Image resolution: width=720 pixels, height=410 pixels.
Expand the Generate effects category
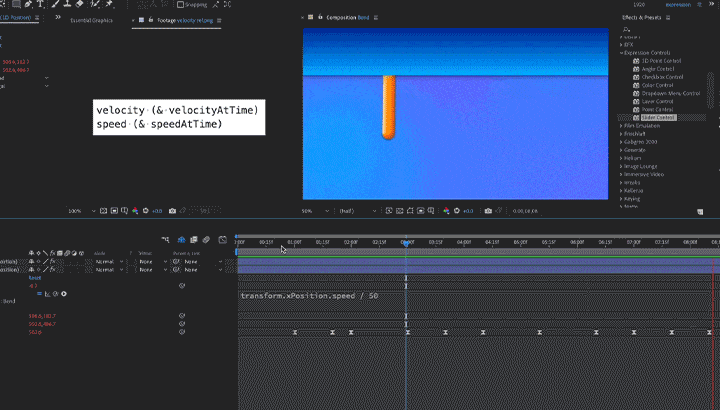(621, 150)
